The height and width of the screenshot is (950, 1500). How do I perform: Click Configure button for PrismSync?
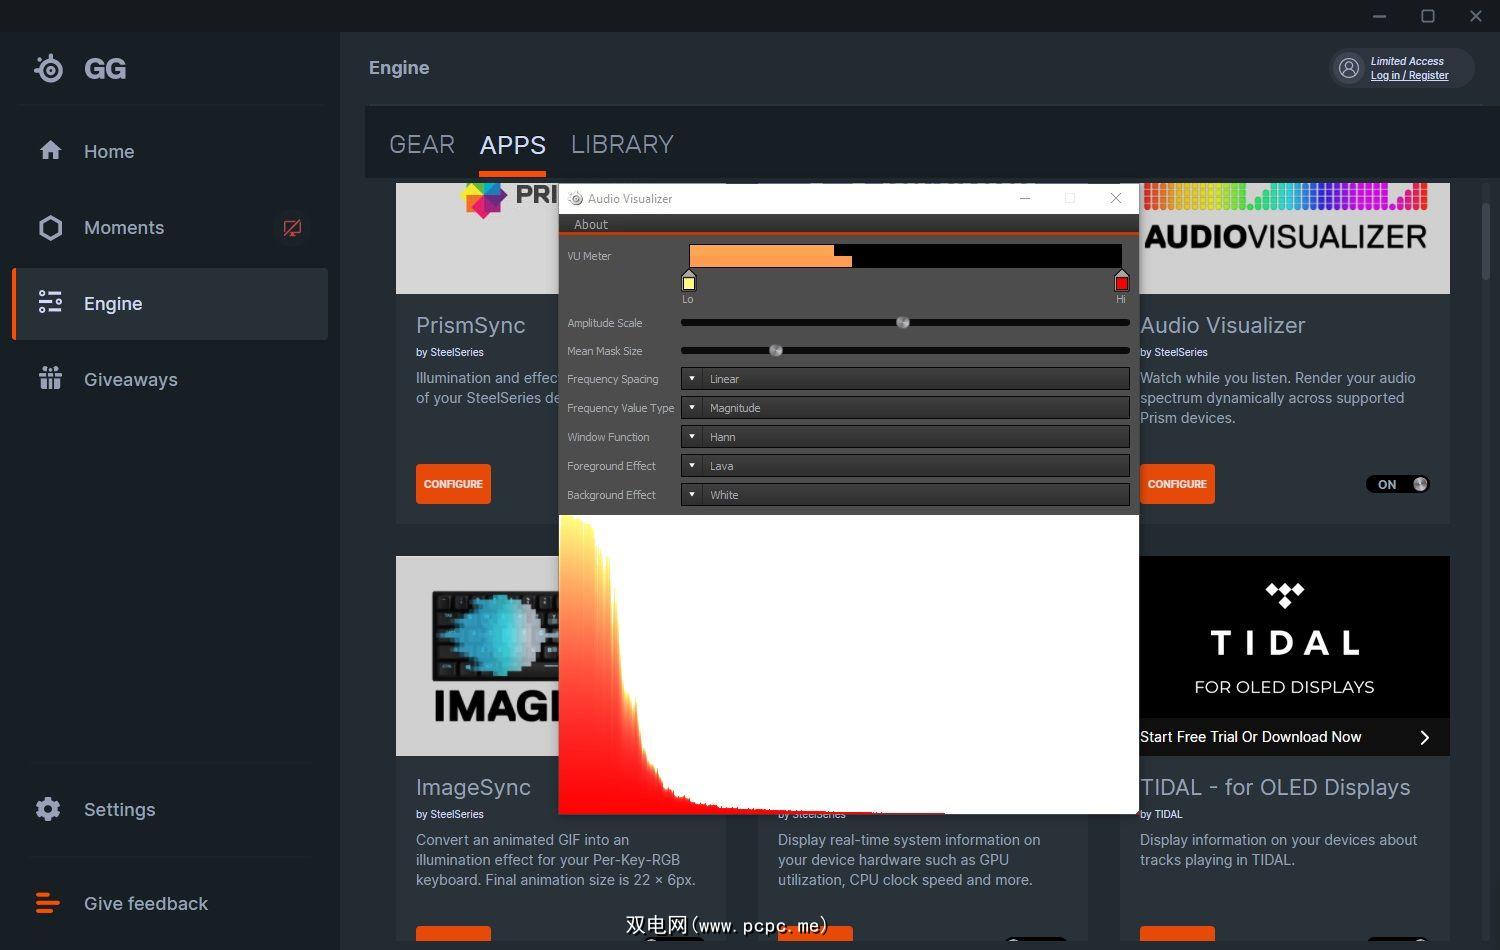pos(453,484)
